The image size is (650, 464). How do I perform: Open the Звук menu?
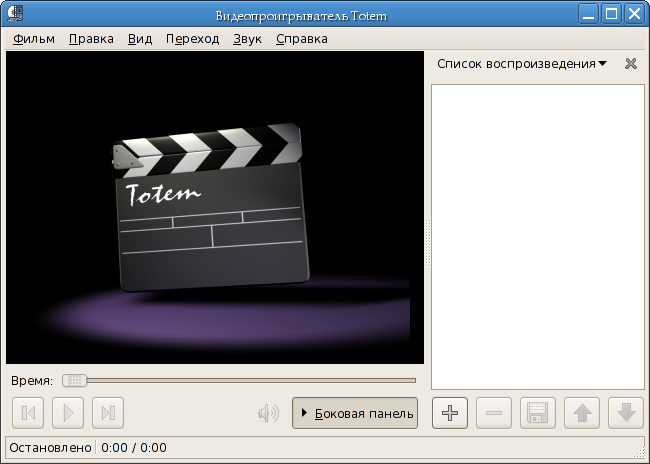pyautogui.click(x=247, y=39)
